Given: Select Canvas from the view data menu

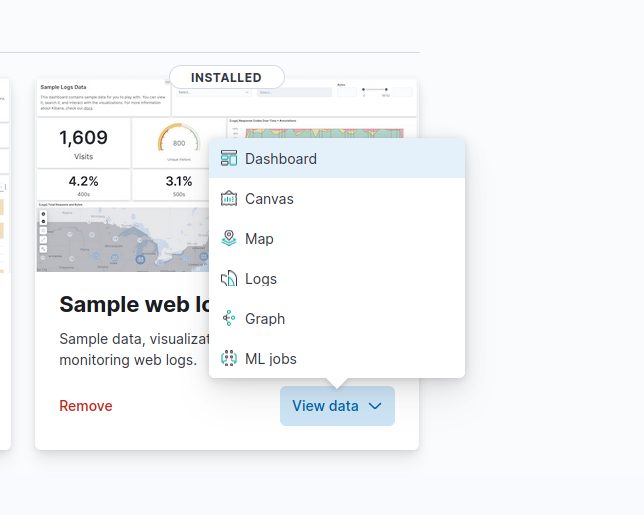Looking at the screenshot, I should 269,198.
